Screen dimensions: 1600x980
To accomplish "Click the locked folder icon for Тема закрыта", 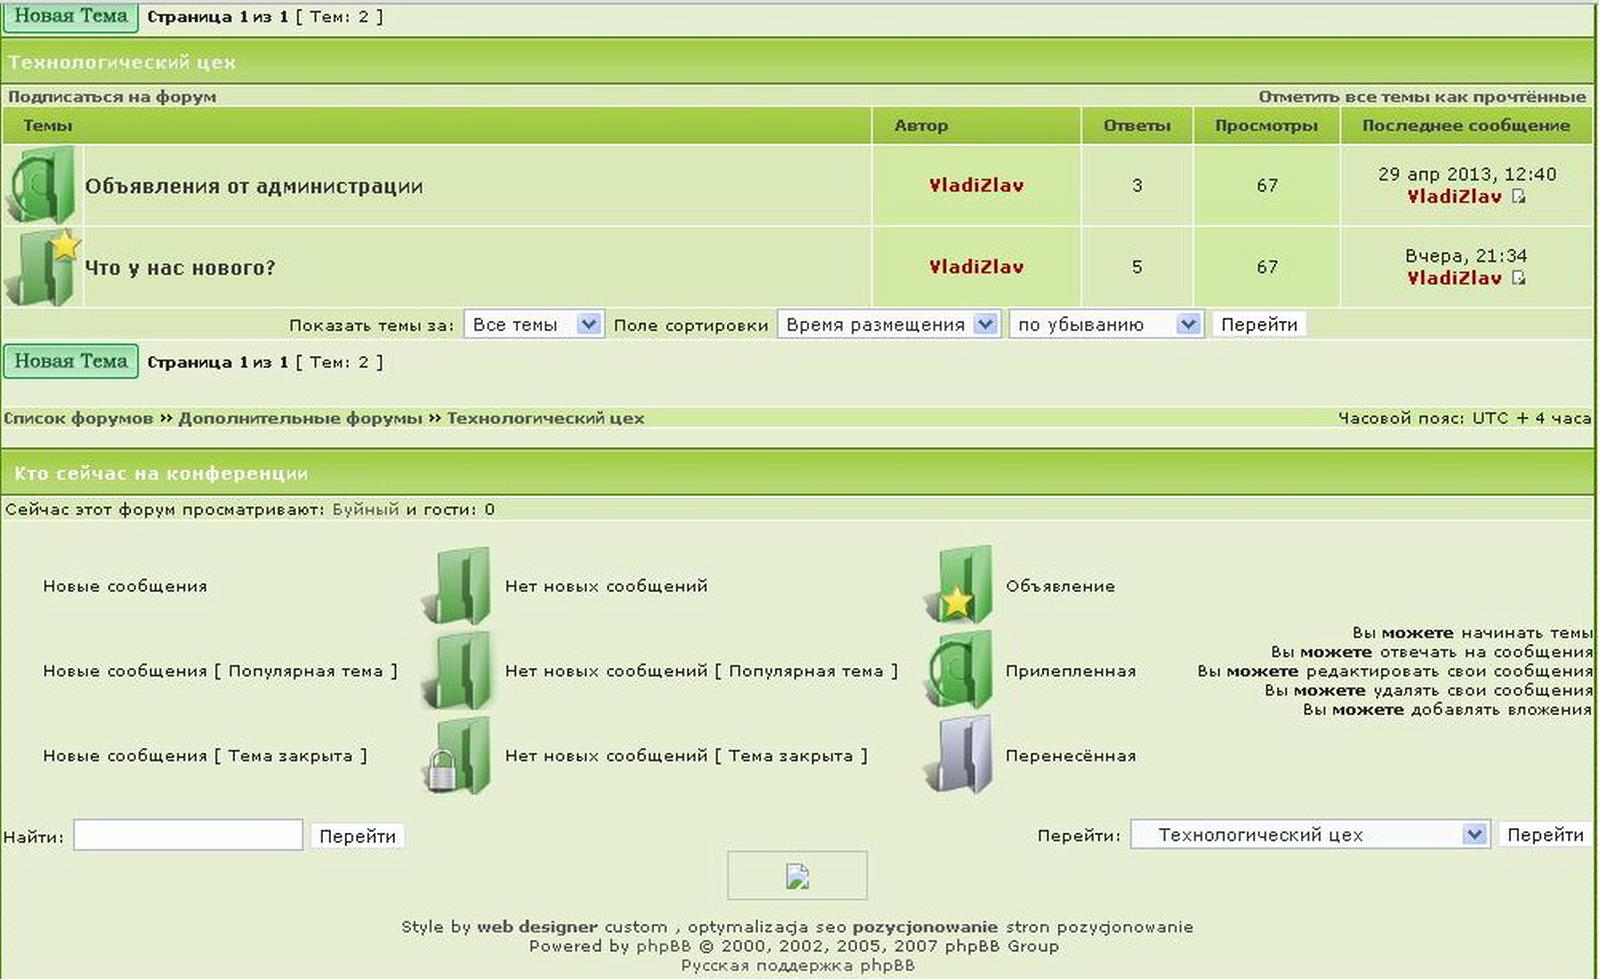I will click(x=458, y=756).
